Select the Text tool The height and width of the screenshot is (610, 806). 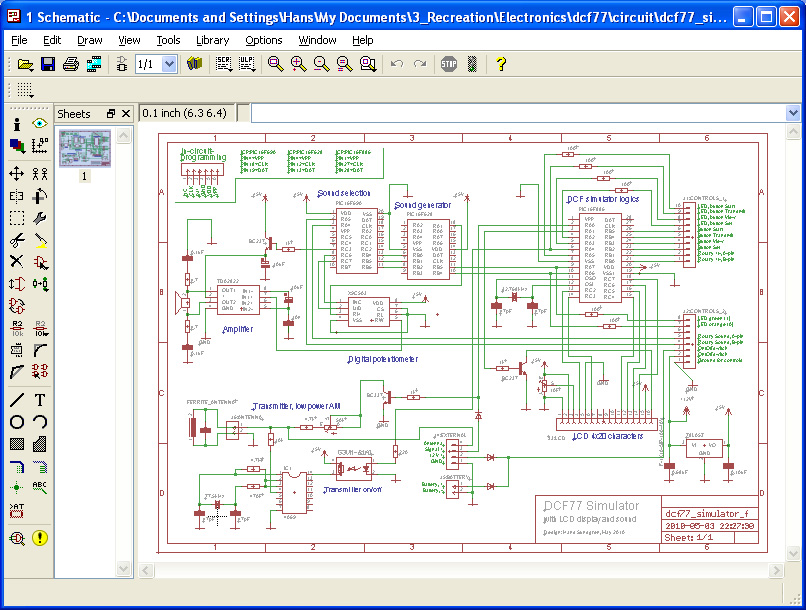click(40, 400)
